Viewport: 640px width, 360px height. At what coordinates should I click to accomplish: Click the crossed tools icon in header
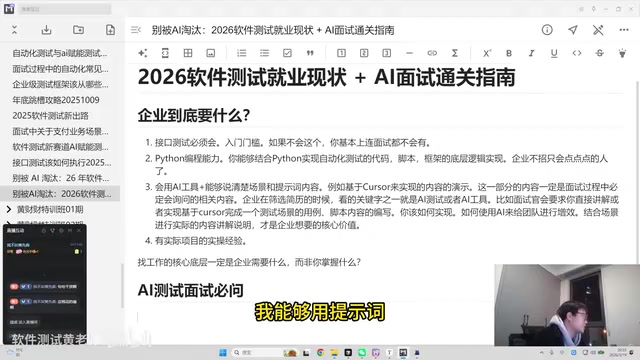598,30
